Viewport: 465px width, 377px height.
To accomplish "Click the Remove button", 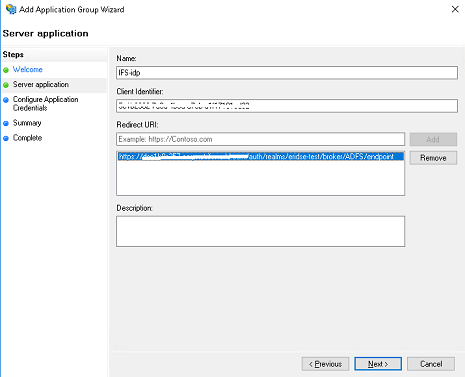I will [433, 158].
